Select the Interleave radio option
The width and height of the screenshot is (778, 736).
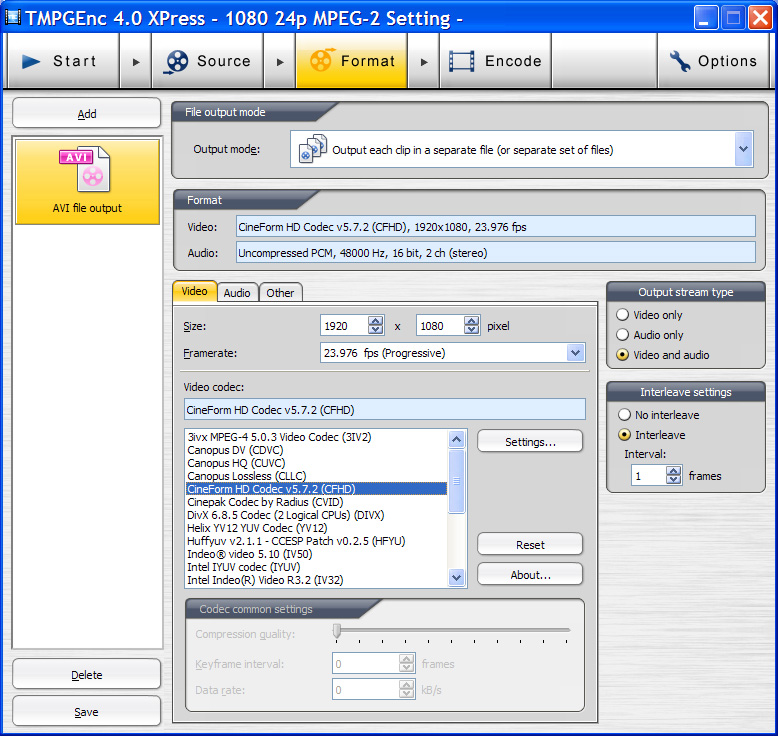(624, 435)
